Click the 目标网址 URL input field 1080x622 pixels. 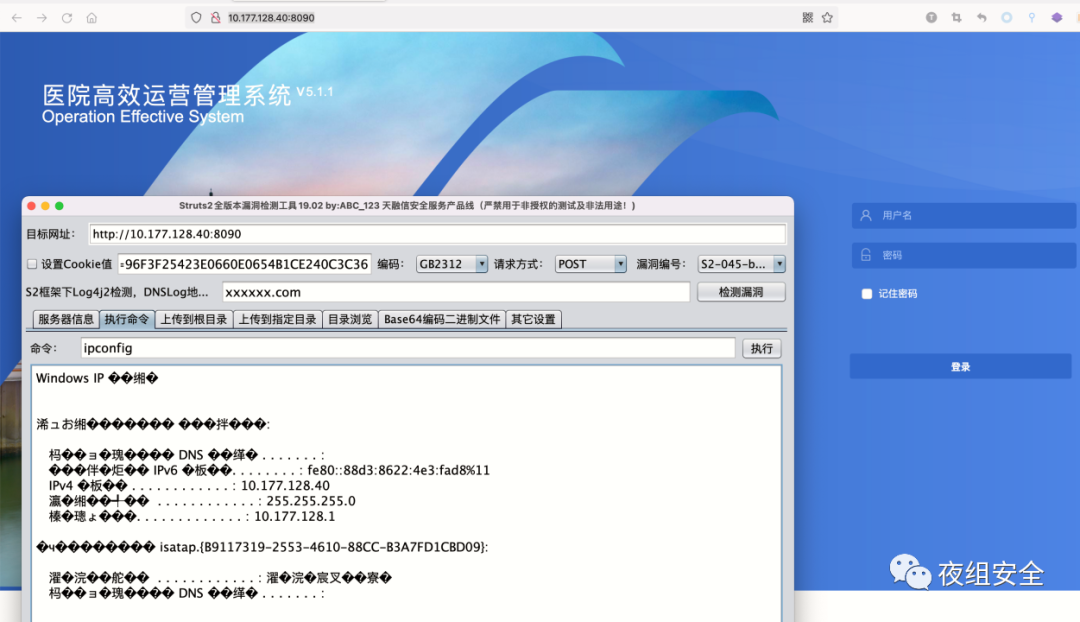click(x=437, y=234)
